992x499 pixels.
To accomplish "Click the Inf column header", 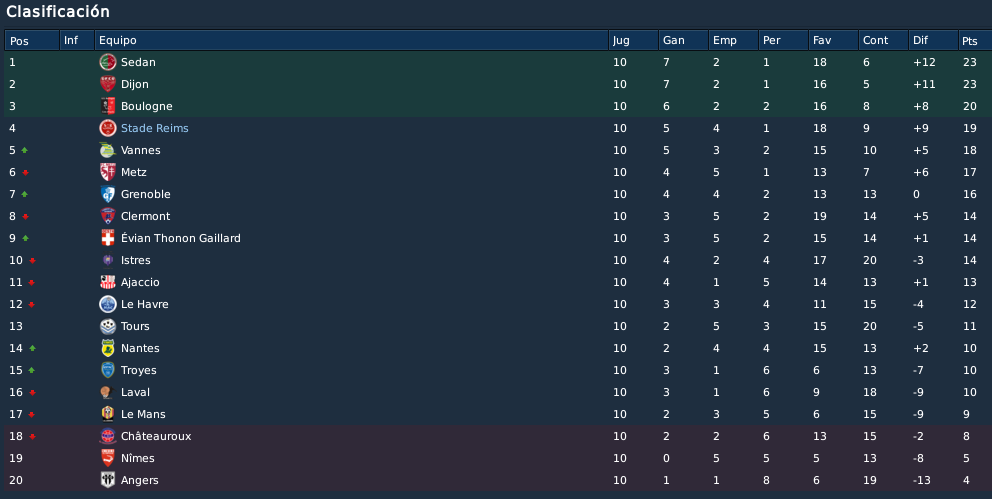I will 77,40.
